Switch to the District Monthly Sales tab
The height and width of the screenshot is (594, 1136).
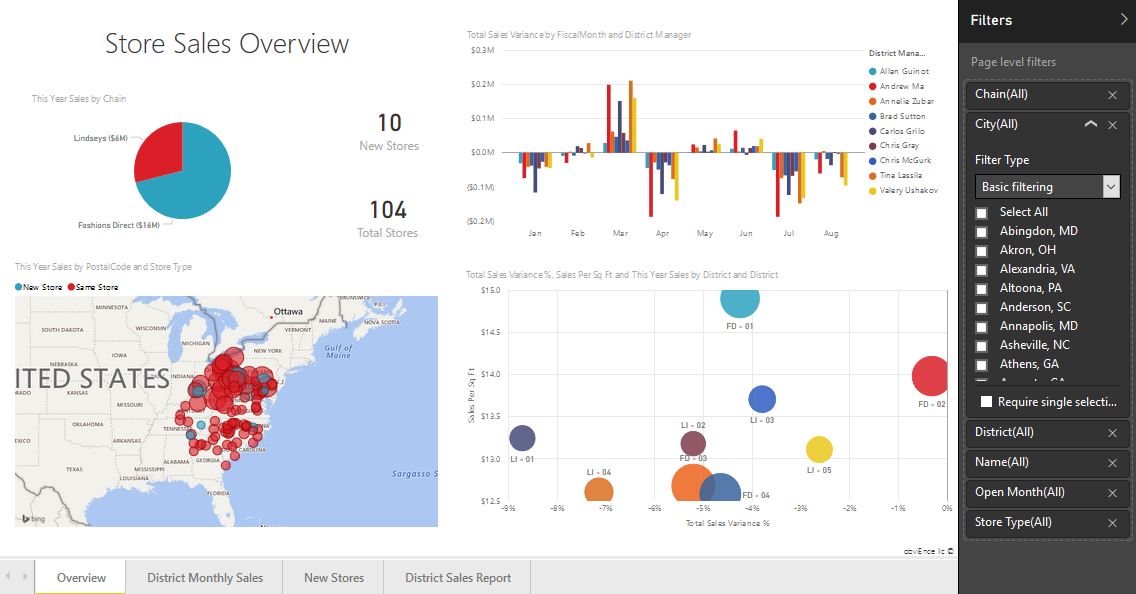point(204,577)
